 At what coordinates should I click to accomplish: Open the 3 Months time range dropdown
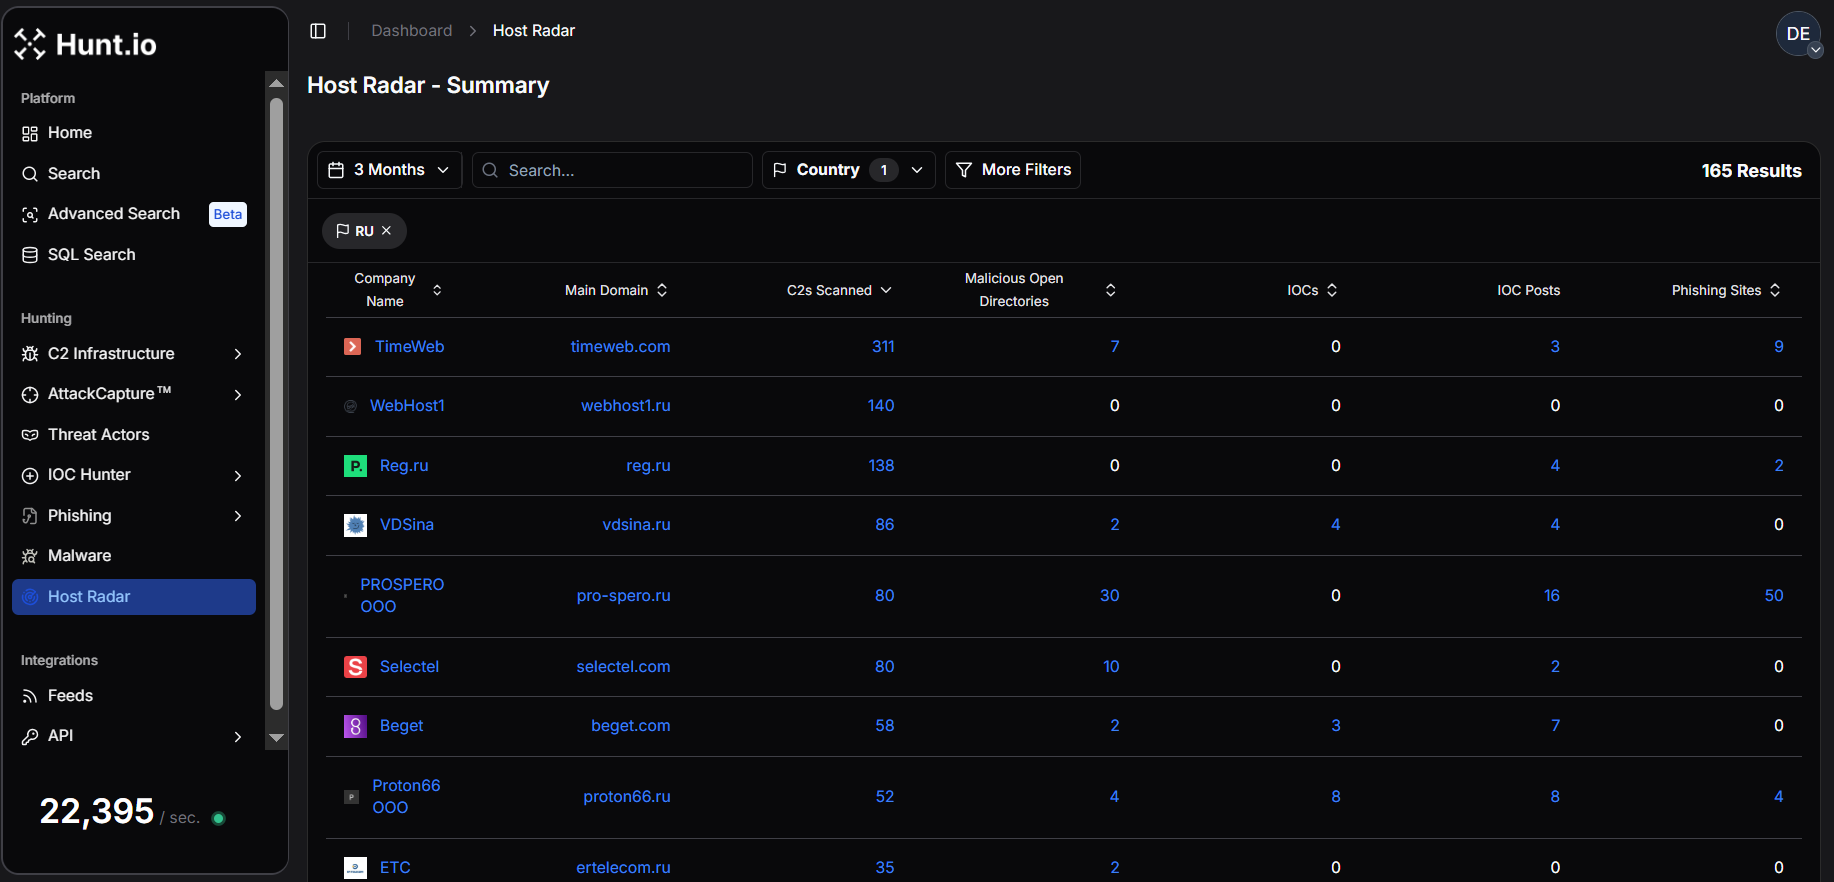click(389, 170)
